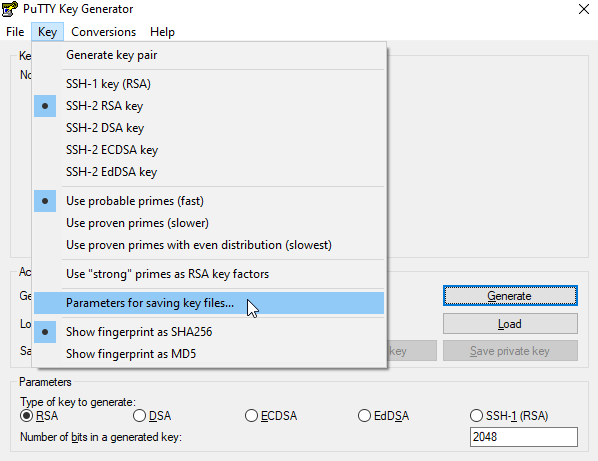Select SSH-2 ECDSA key menu option
This screenshot has height=461, width=598.
point(209,150)
